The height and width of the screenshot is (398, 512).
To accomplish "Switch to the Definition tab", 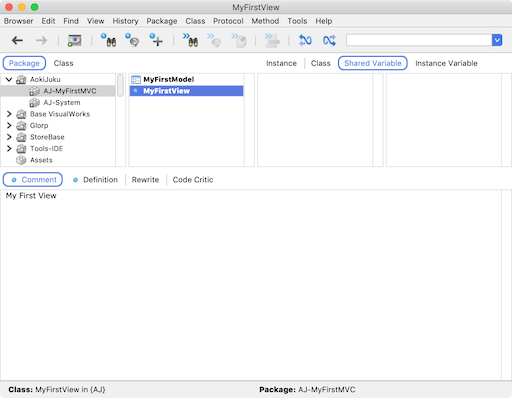I will click(x=100, y=180).
